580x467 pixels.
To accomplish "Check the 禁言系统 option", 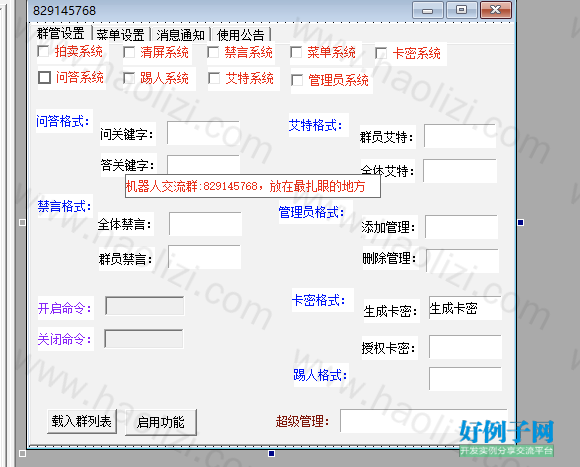I will [x=213, y=52].
